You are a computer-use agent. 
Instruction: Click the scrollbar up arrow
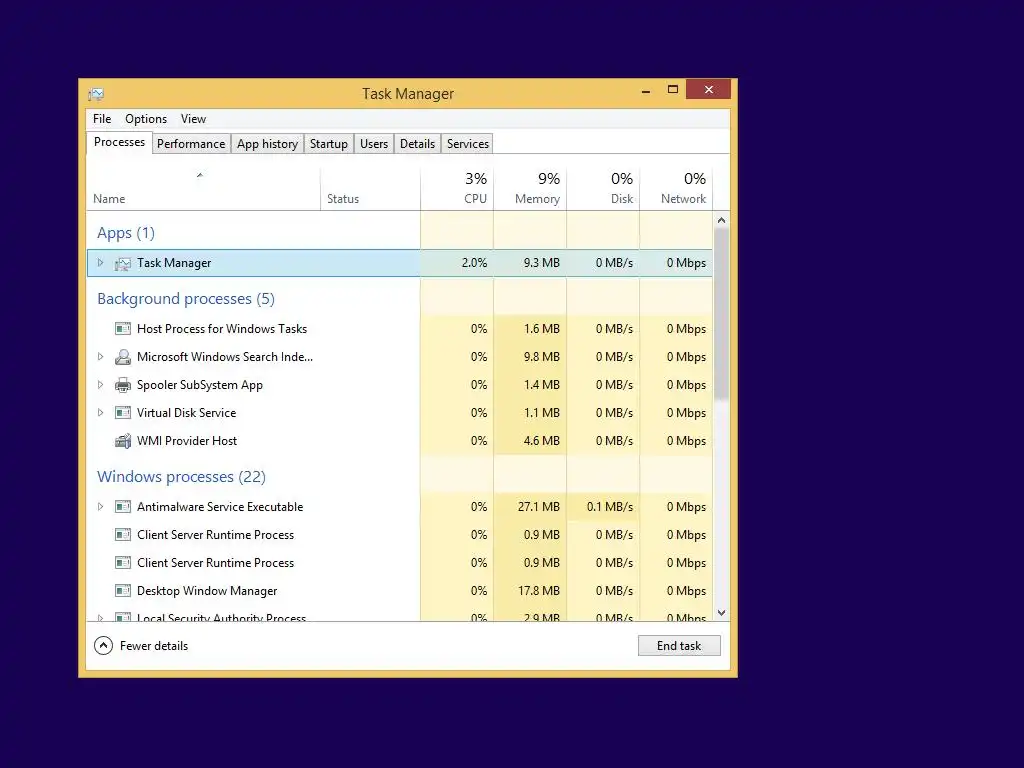pyautogui.click(x=722, y=220)
